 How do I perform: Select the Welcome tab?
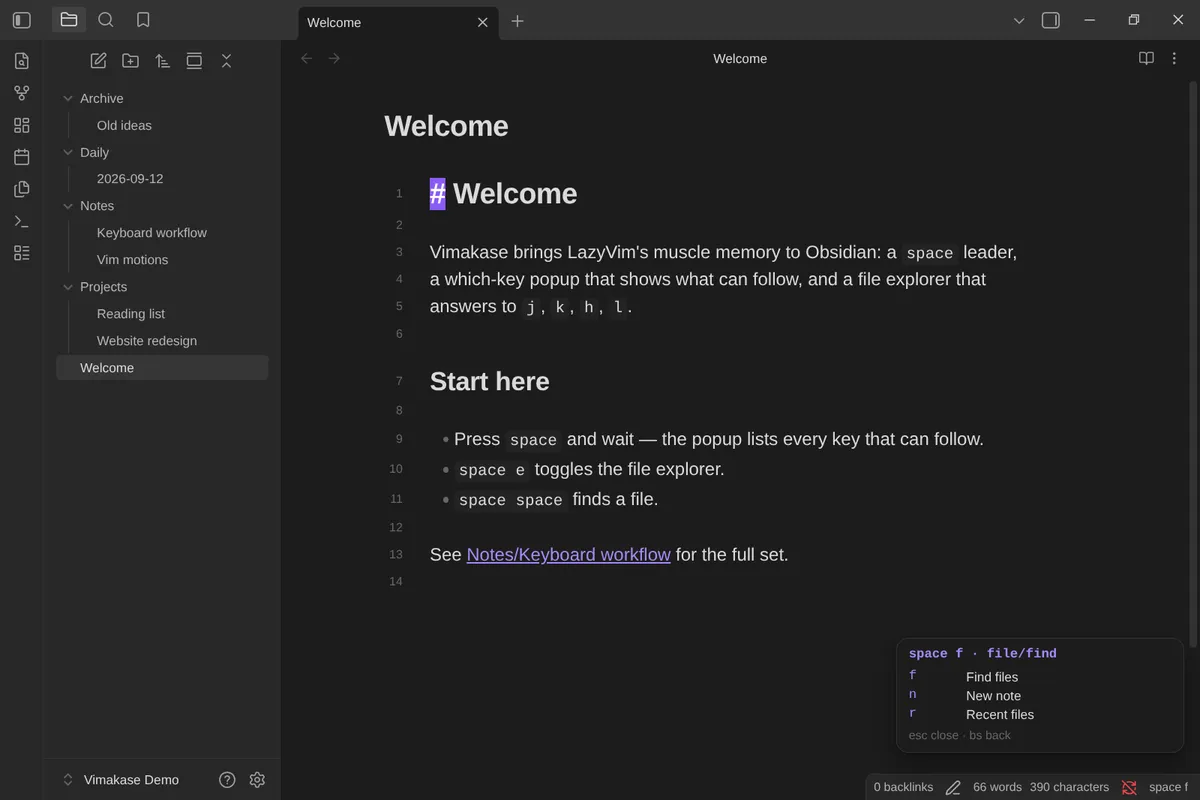(x=398, y=22)
